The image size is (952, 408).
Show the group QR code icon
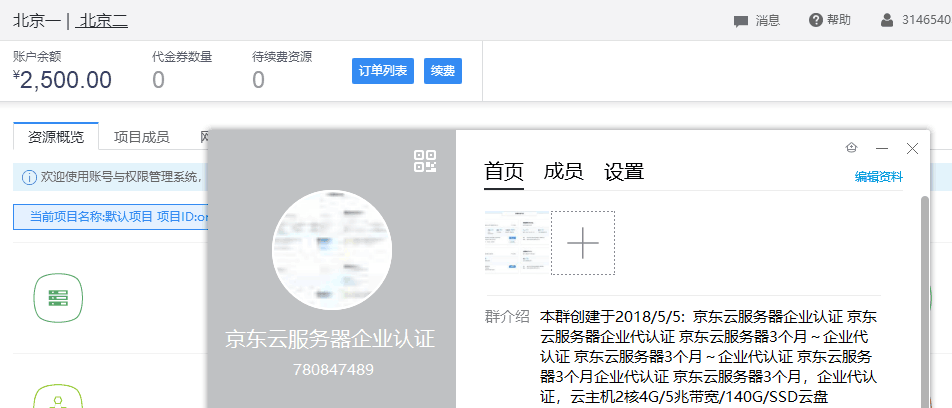(x=425, y=161)
